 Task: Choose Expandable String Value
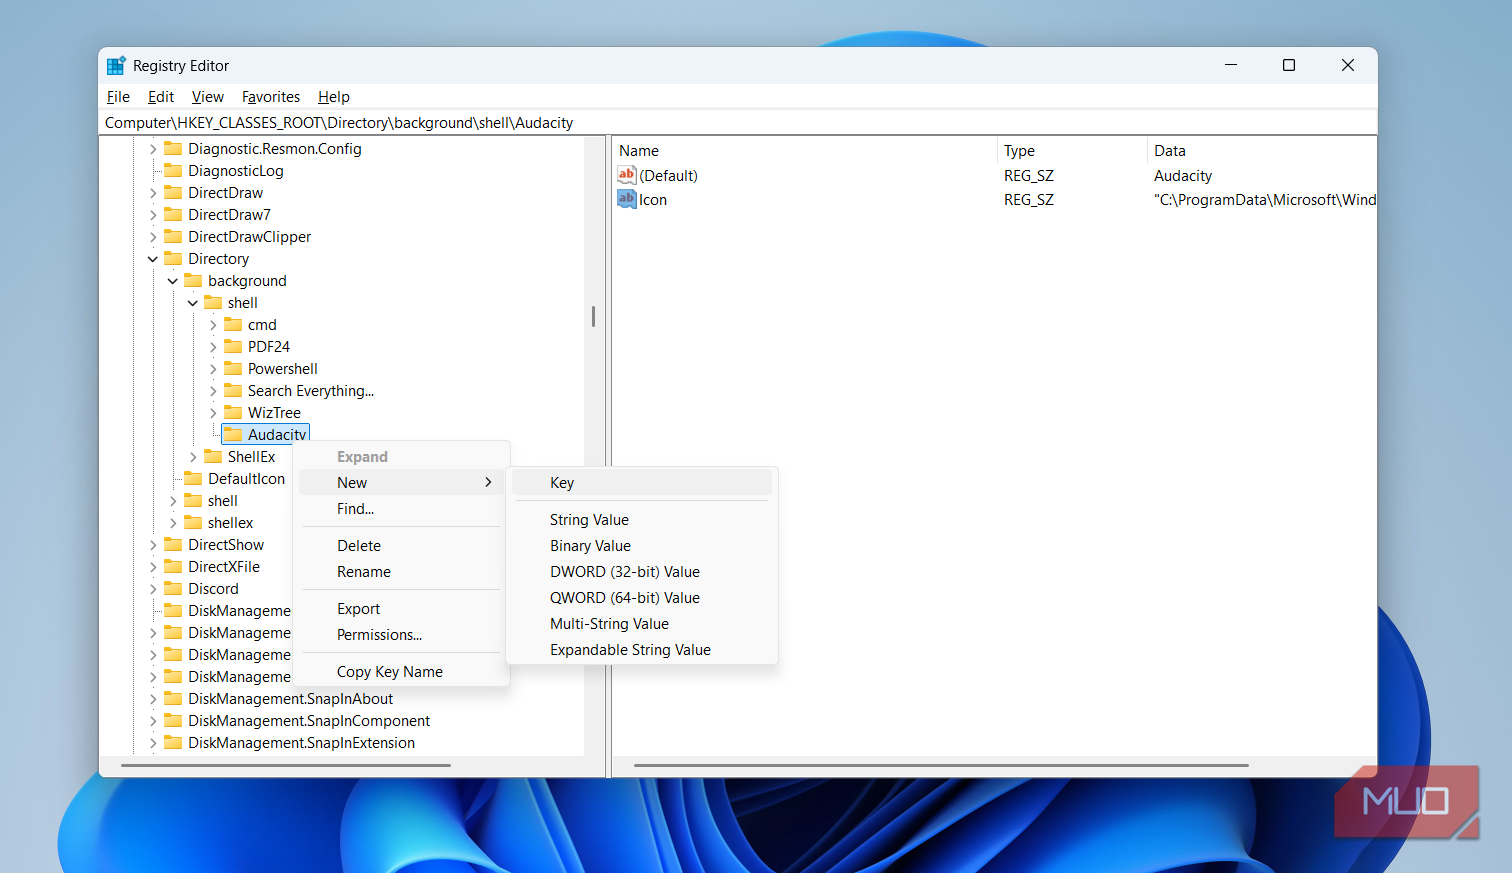click(642, 650)
